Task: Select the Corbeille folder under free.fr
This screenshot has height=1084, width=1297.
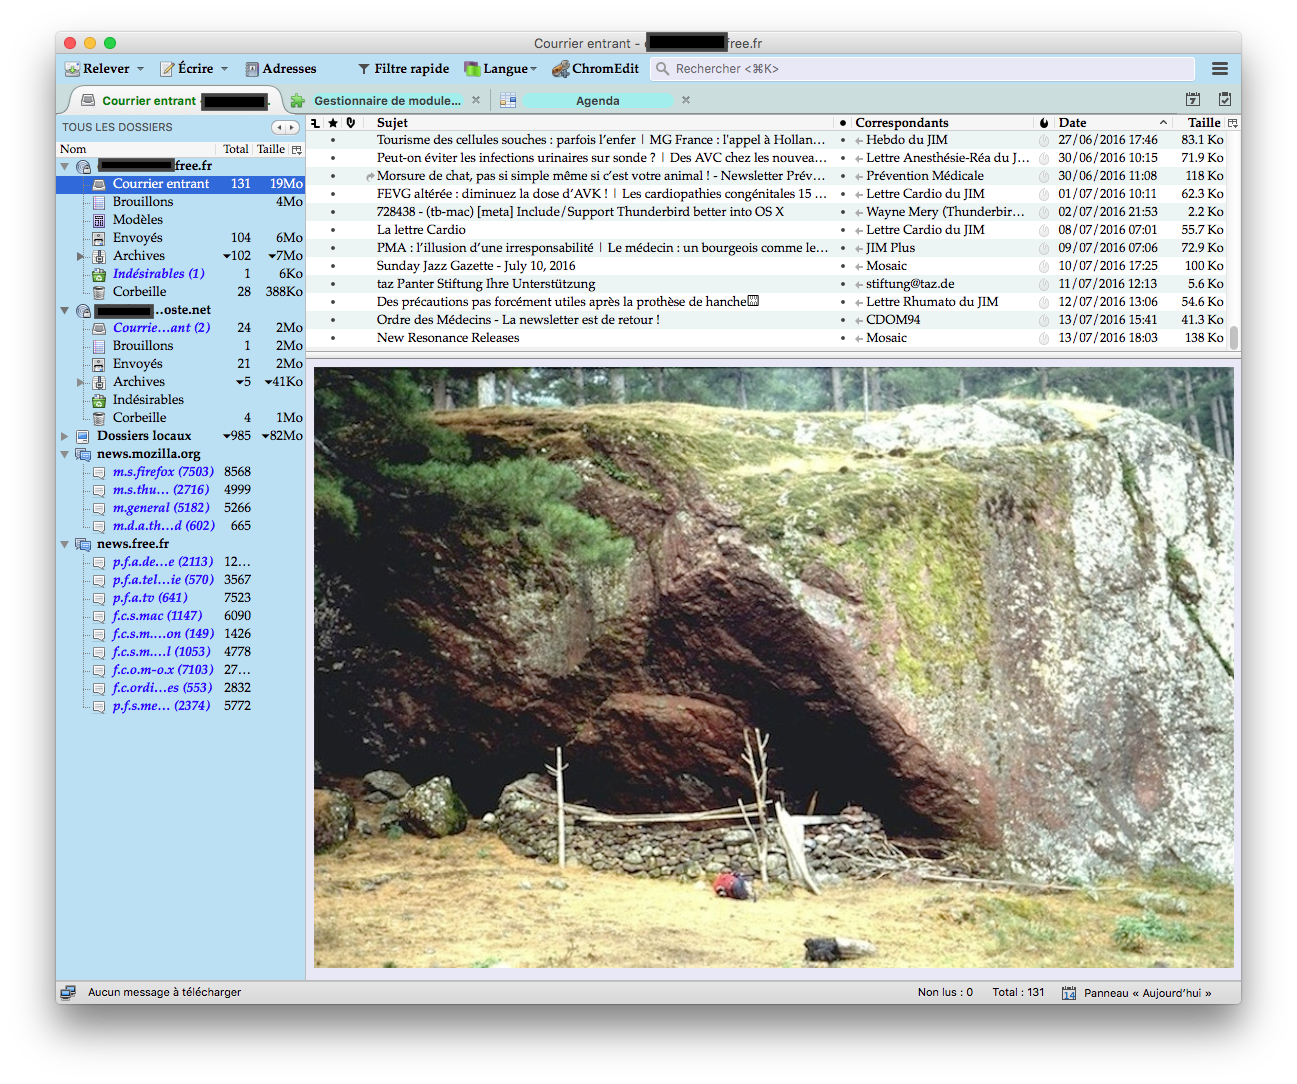Action: (139, 292)
